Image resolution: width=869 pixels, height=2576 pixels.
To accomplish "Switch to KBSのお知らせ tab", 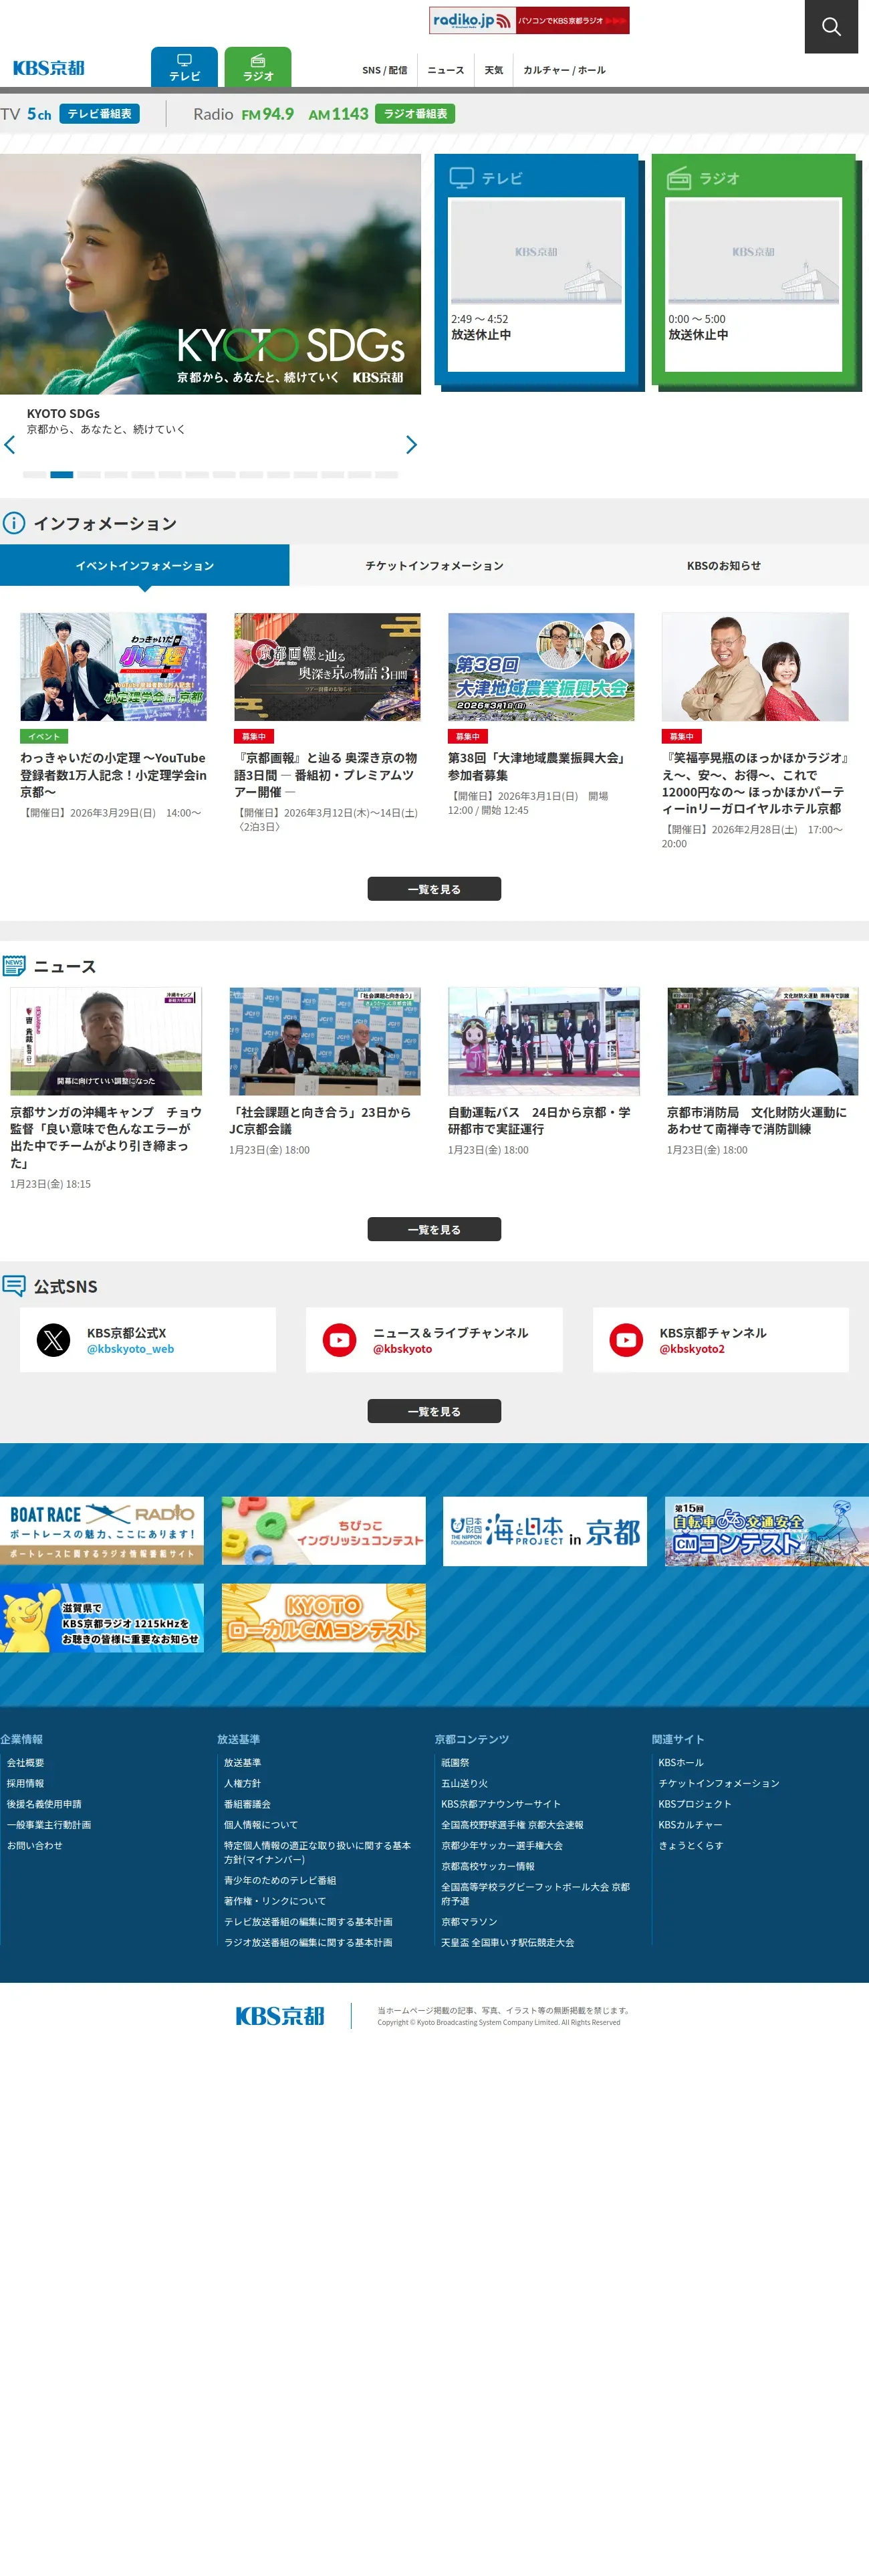I will (x=724, y=565).
